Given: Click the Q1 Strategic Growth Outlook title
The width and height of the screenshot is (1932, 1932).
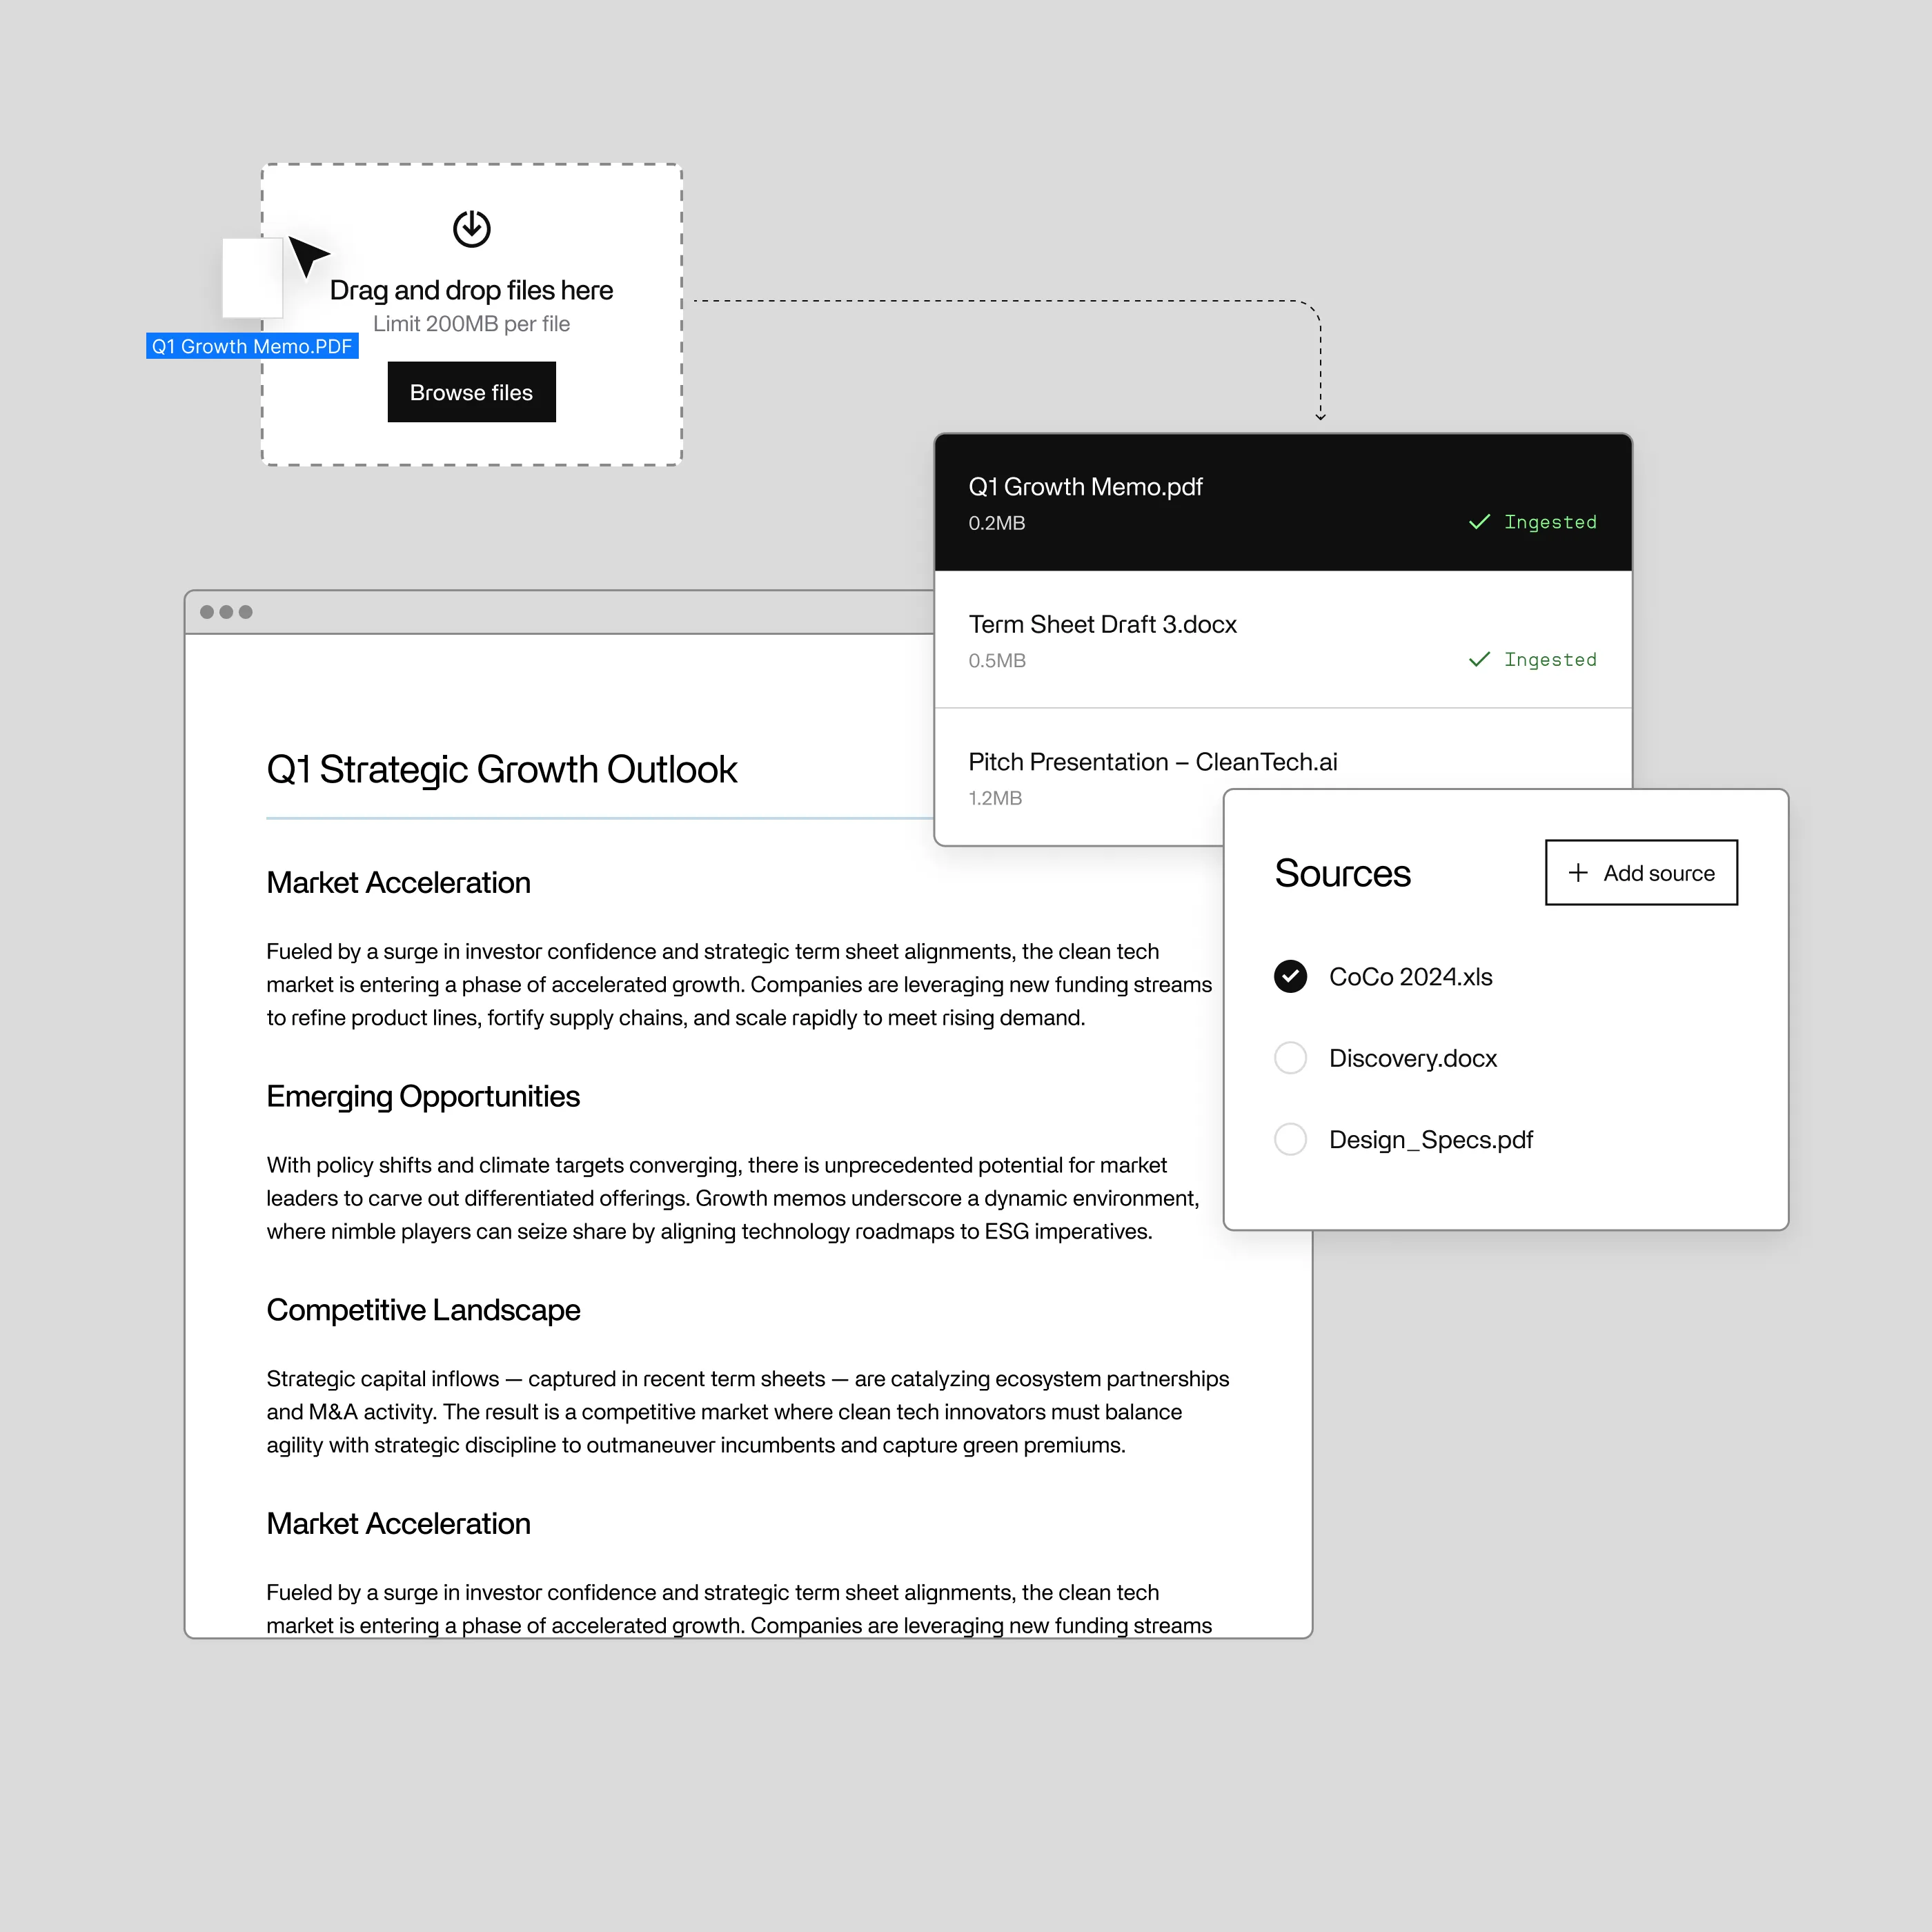Looking at the screenshot, I should [502, 769].
